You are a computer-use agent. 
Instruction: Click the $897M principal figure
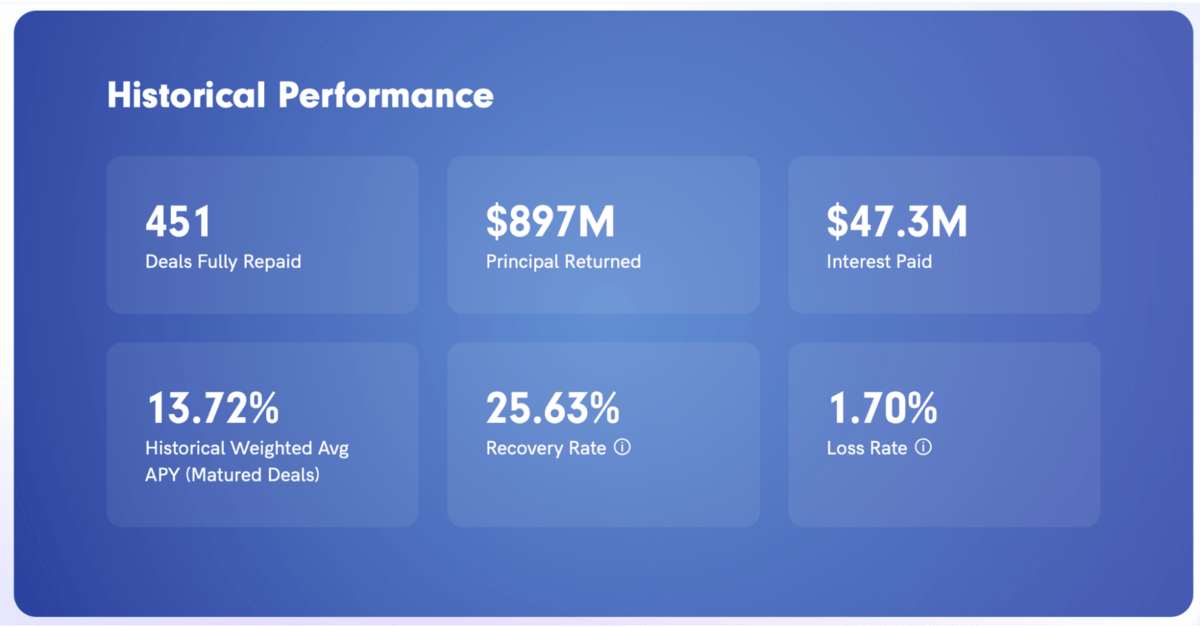click(x=550, y=222)
